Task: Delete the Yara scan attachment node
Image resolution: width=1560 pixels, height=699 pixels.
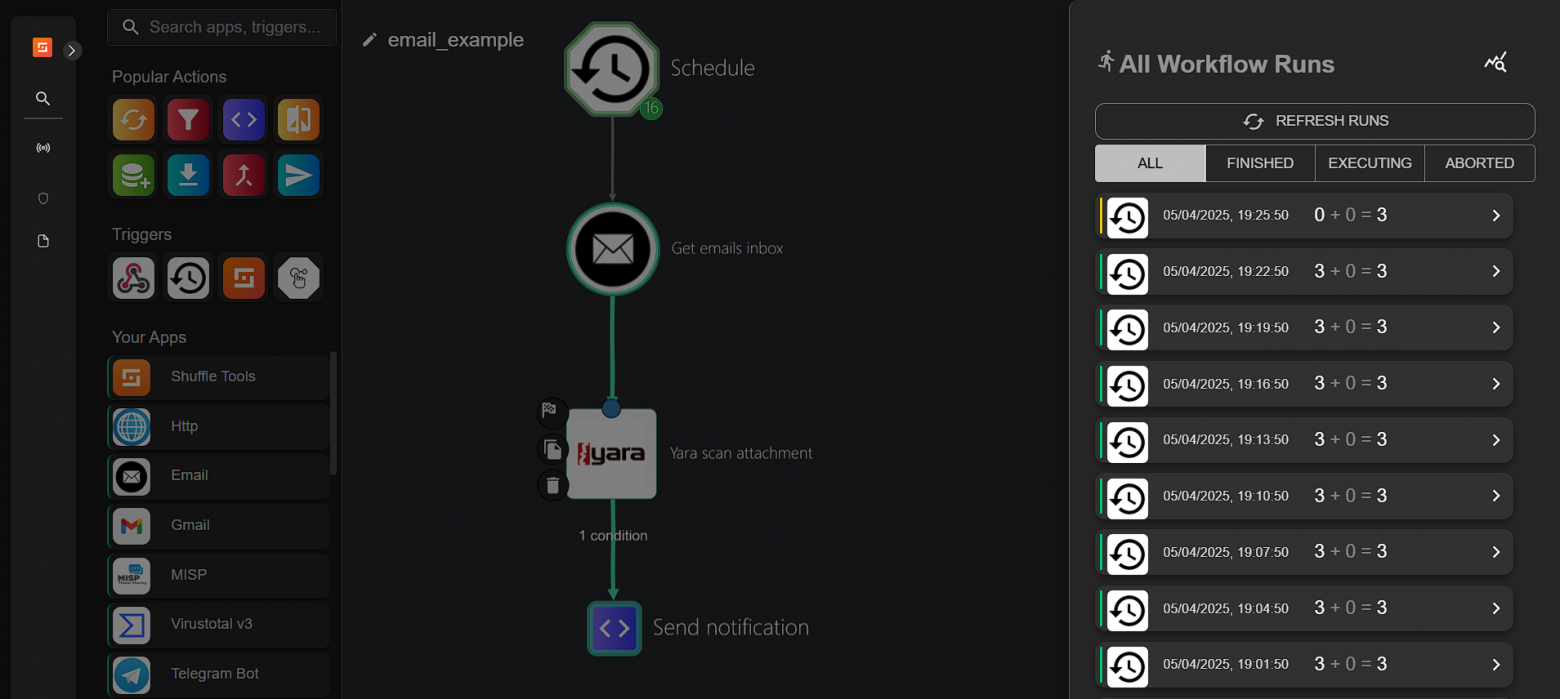Action: coord(552,486)
